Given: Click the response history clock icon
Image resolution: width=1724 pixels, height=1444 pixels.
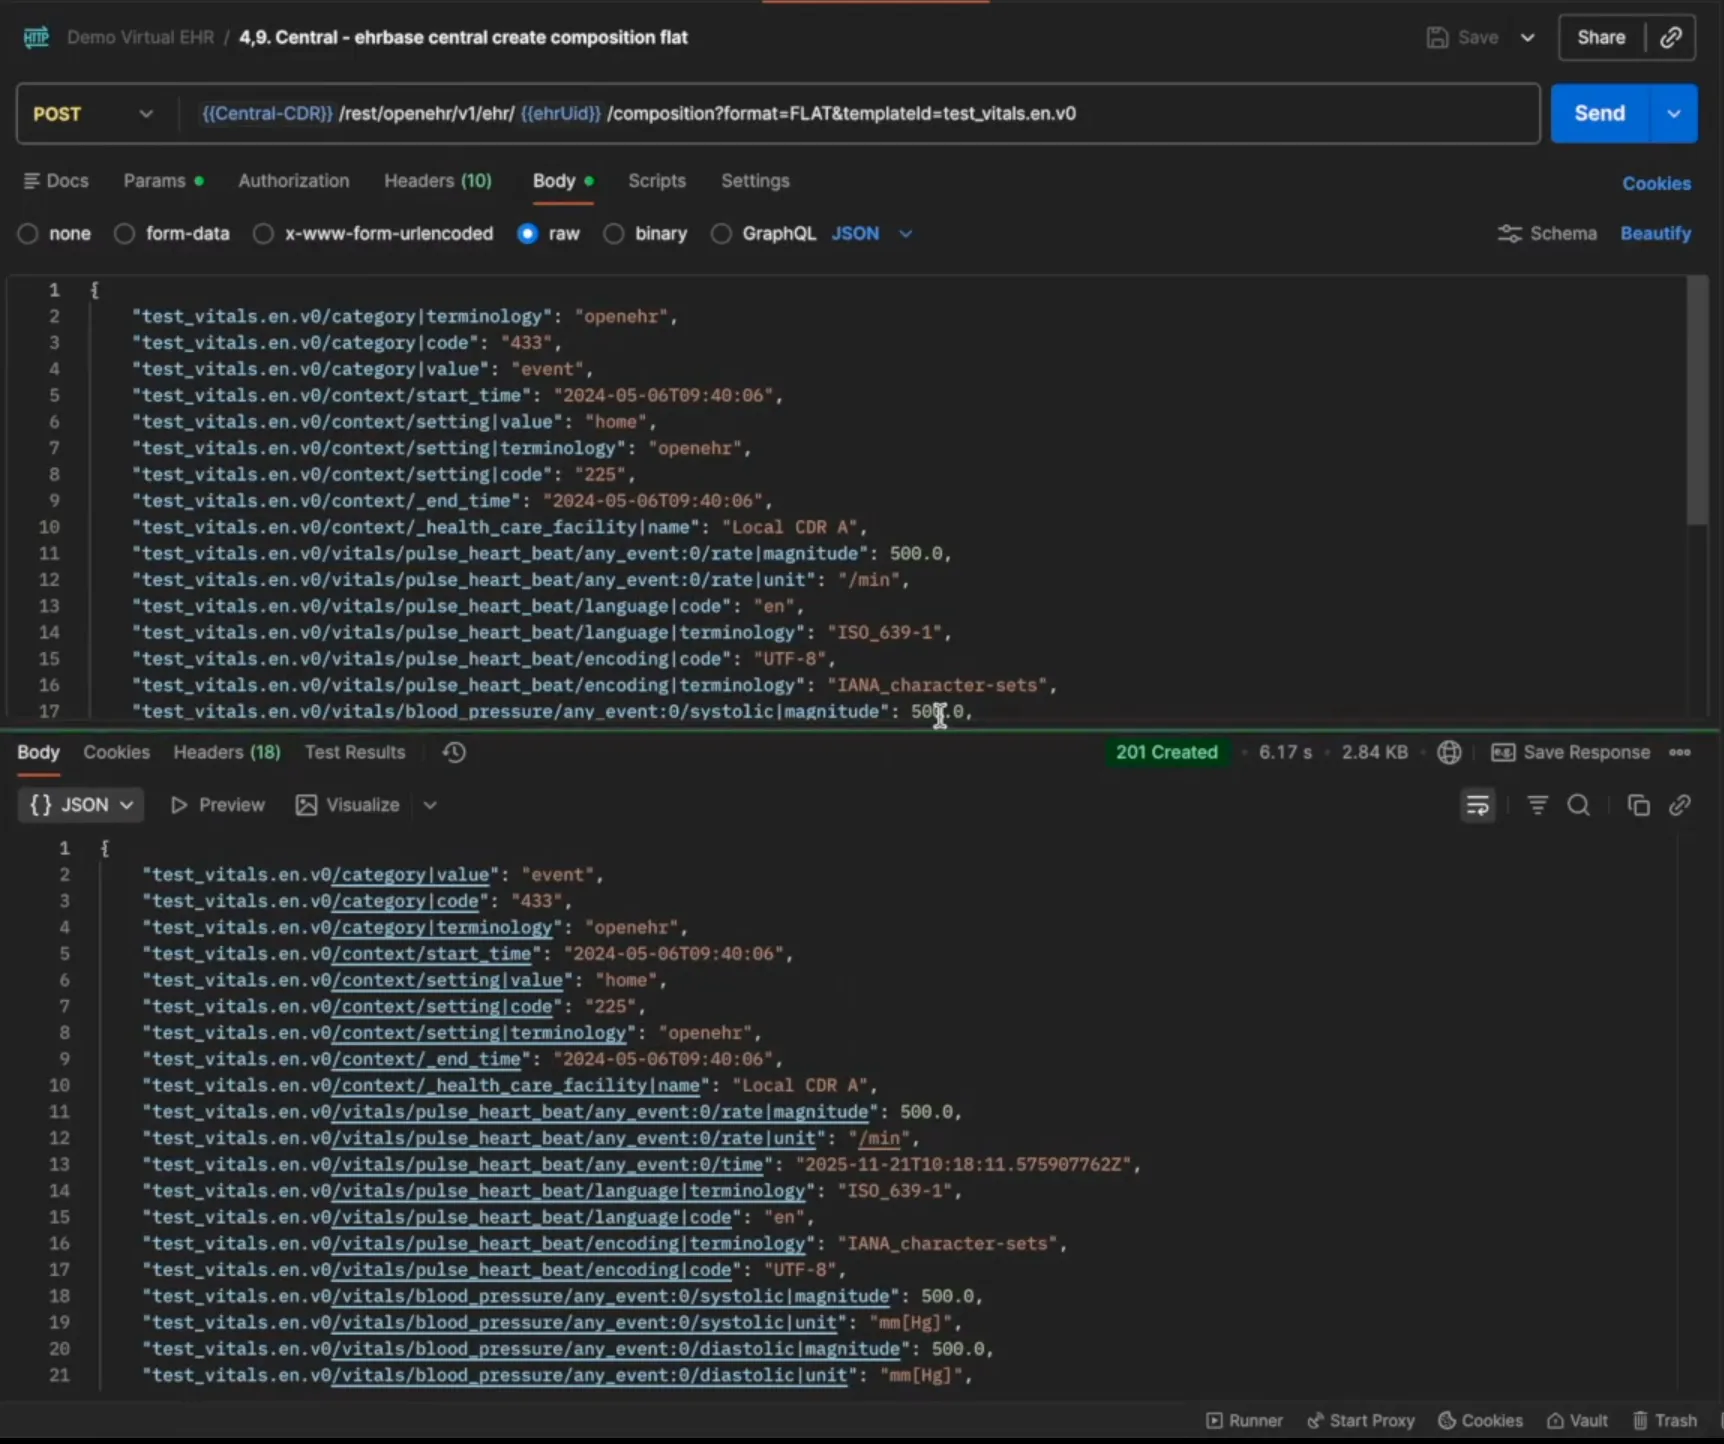Looking at the screenshot, I should 454,752.
